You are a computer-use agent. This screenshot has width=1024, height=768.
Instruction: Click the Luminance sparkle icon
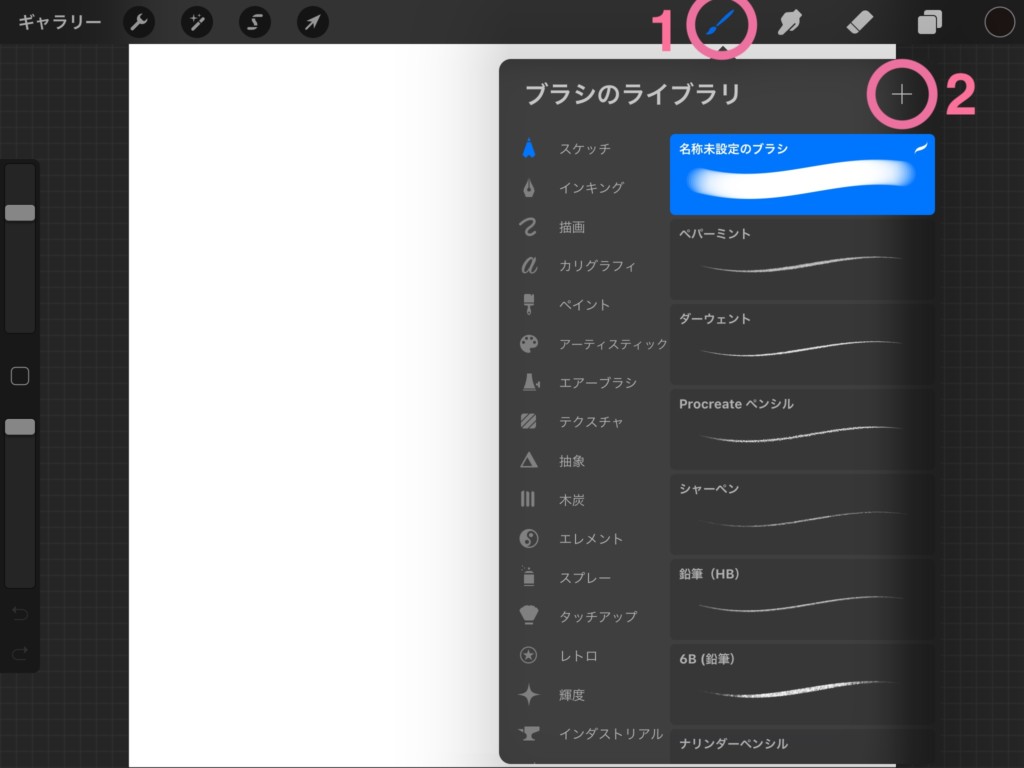coord(529,694)
